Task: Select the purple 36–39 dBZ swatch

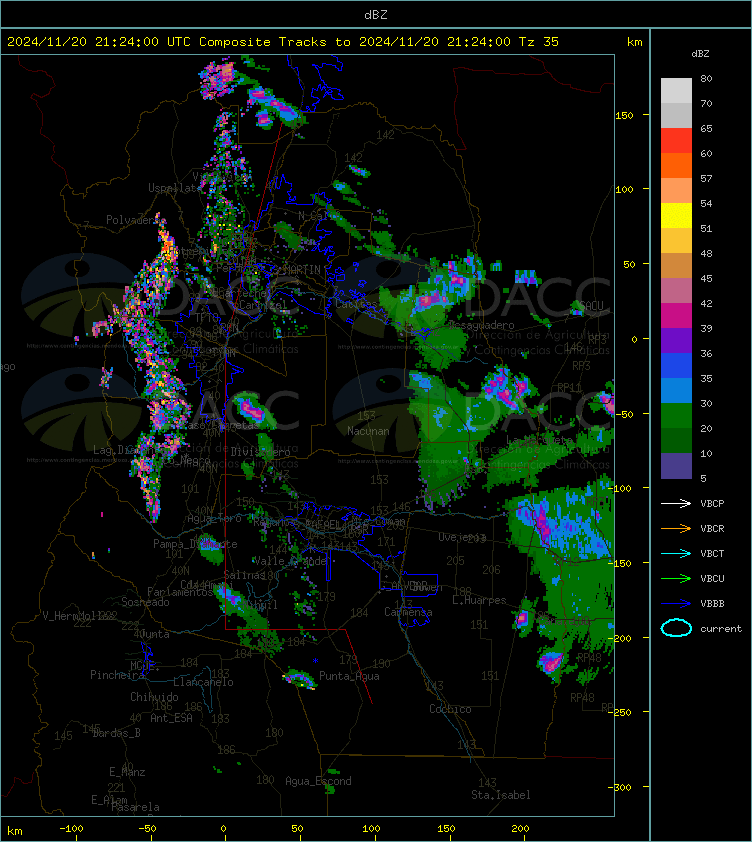Action: tap(676, 340)
